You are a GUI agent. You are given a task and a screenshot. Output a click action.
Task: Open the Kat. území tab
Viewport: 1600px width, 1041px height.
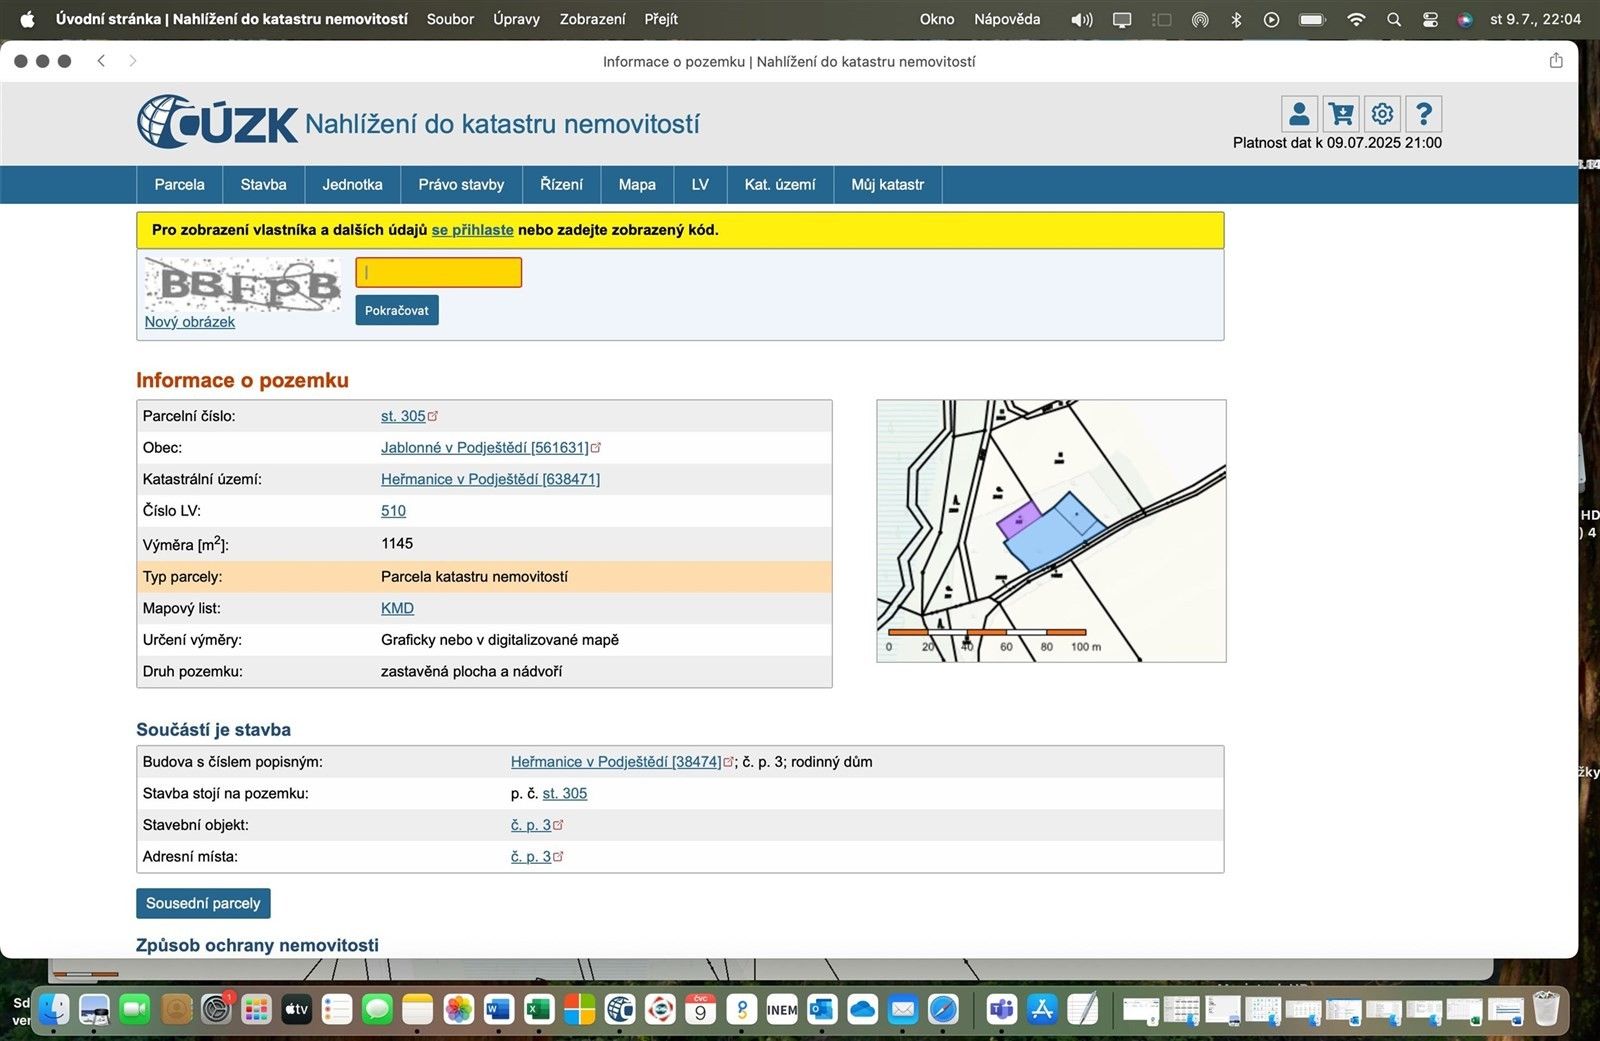click(x=779, y=185)
